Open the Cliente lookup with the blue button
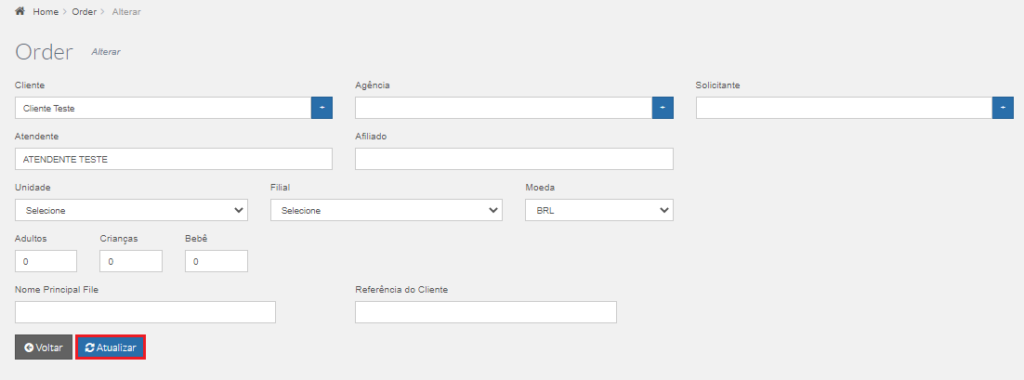This screenshot has height=380, width=1024. point(322,108)
